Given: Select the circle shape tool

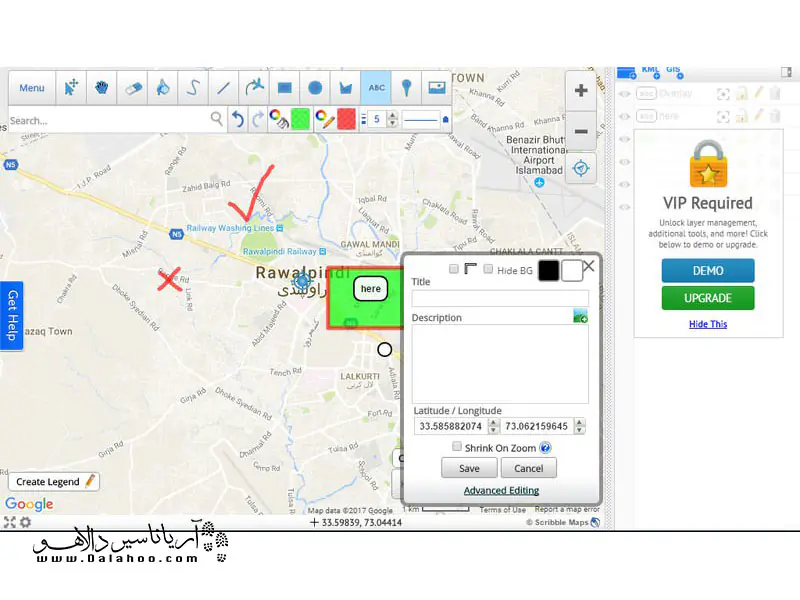Looking at the screenshot, I should (x=315, y=88).
